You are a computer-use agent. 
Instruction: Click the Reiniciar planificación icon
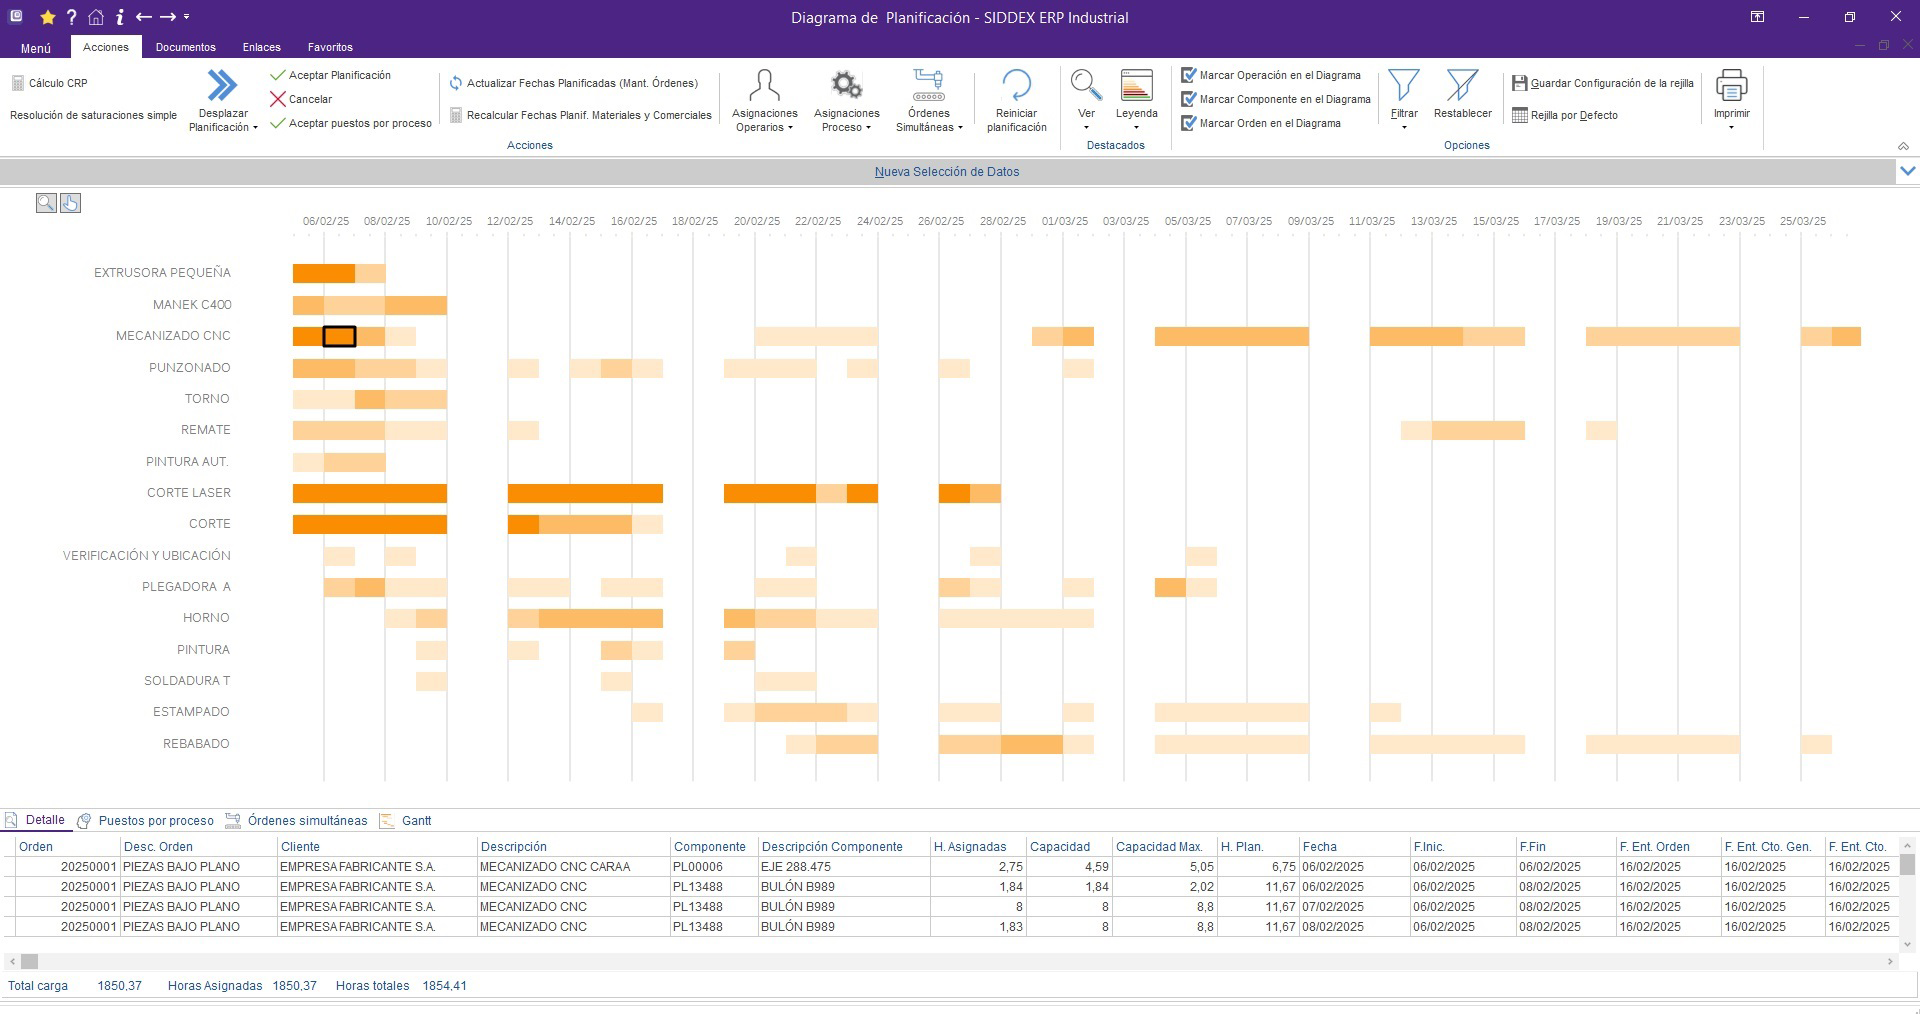click(1016, 86)
